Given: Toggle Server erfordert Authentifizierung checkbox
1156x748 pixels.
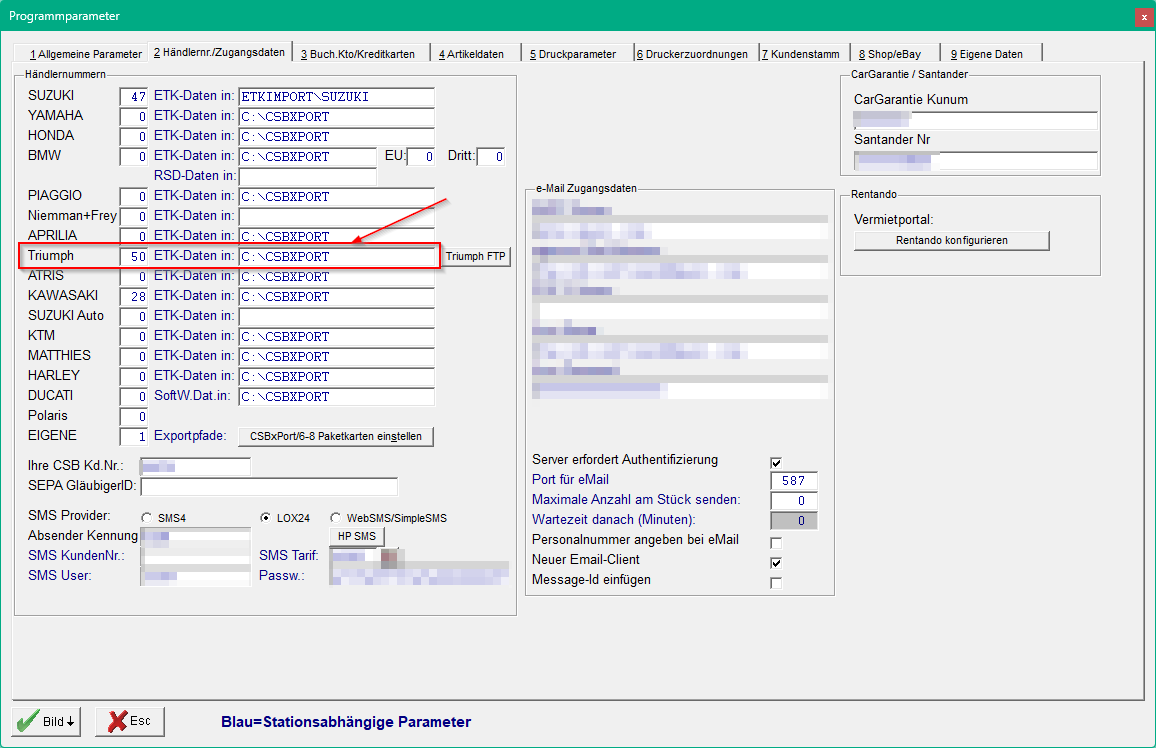Looking at the screenshot, I should coord(776,463).
